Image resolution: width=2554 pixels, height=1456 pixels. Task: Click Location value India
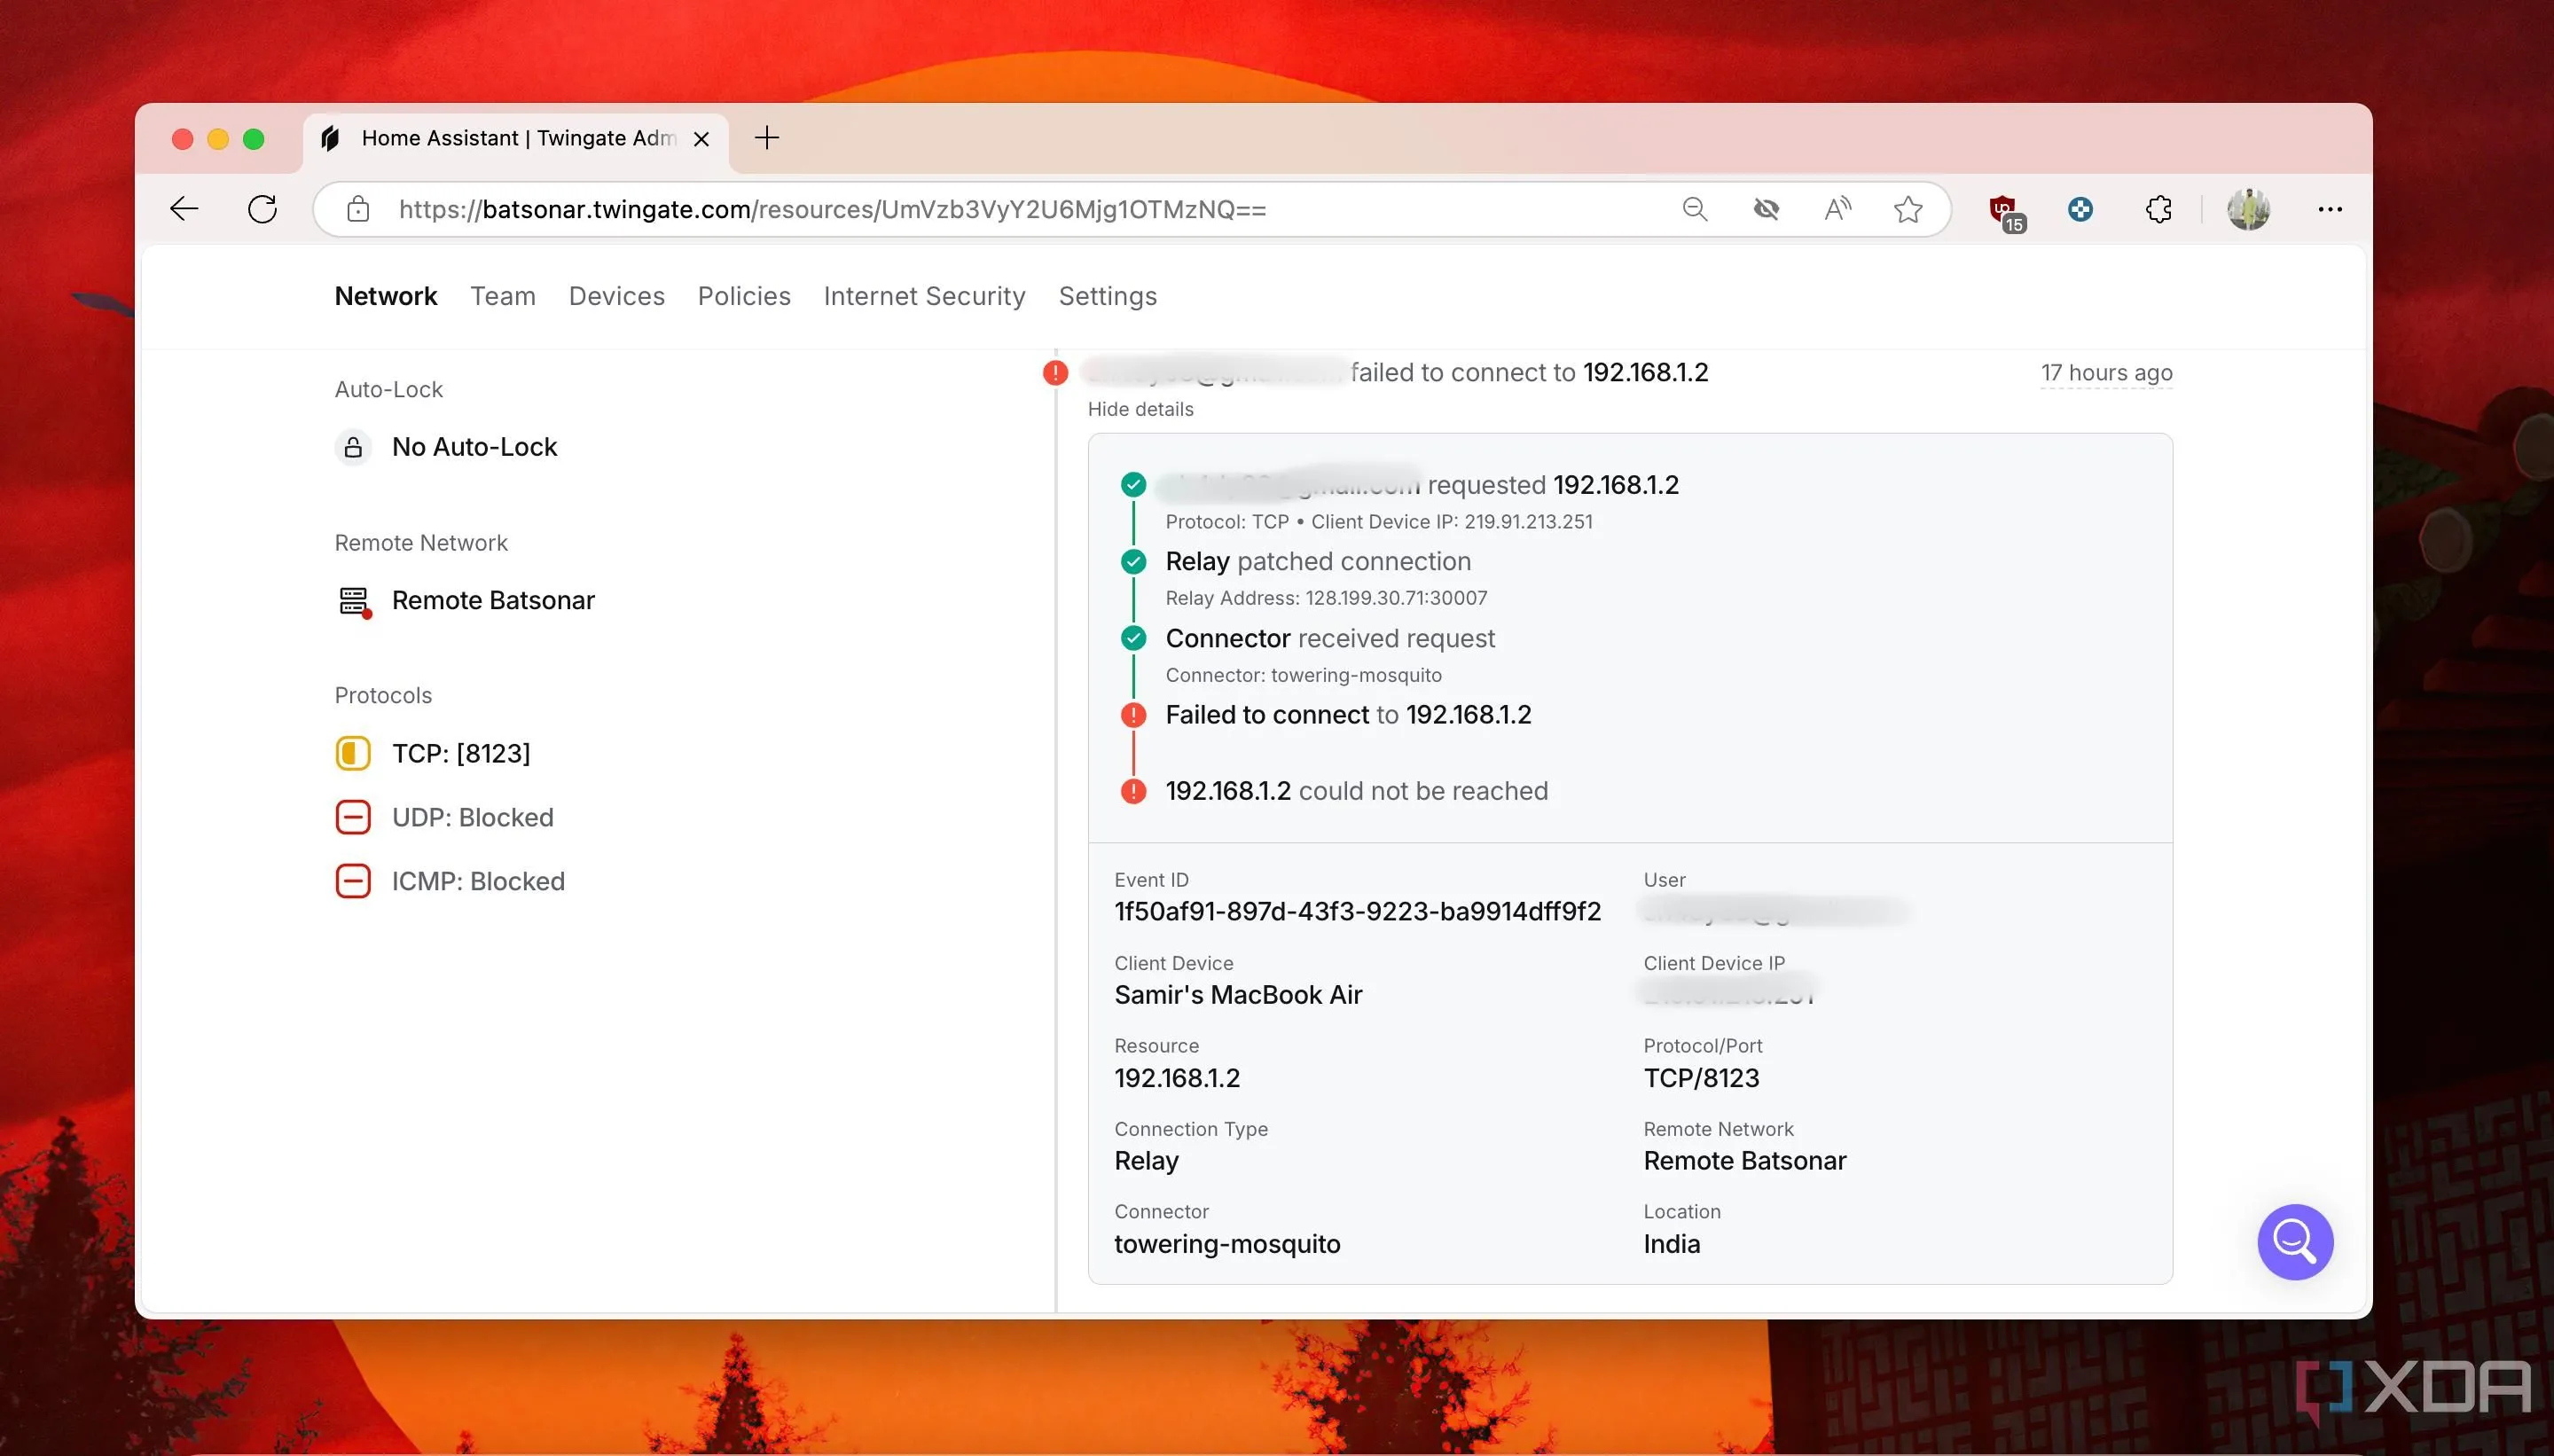point(1671,1243)
